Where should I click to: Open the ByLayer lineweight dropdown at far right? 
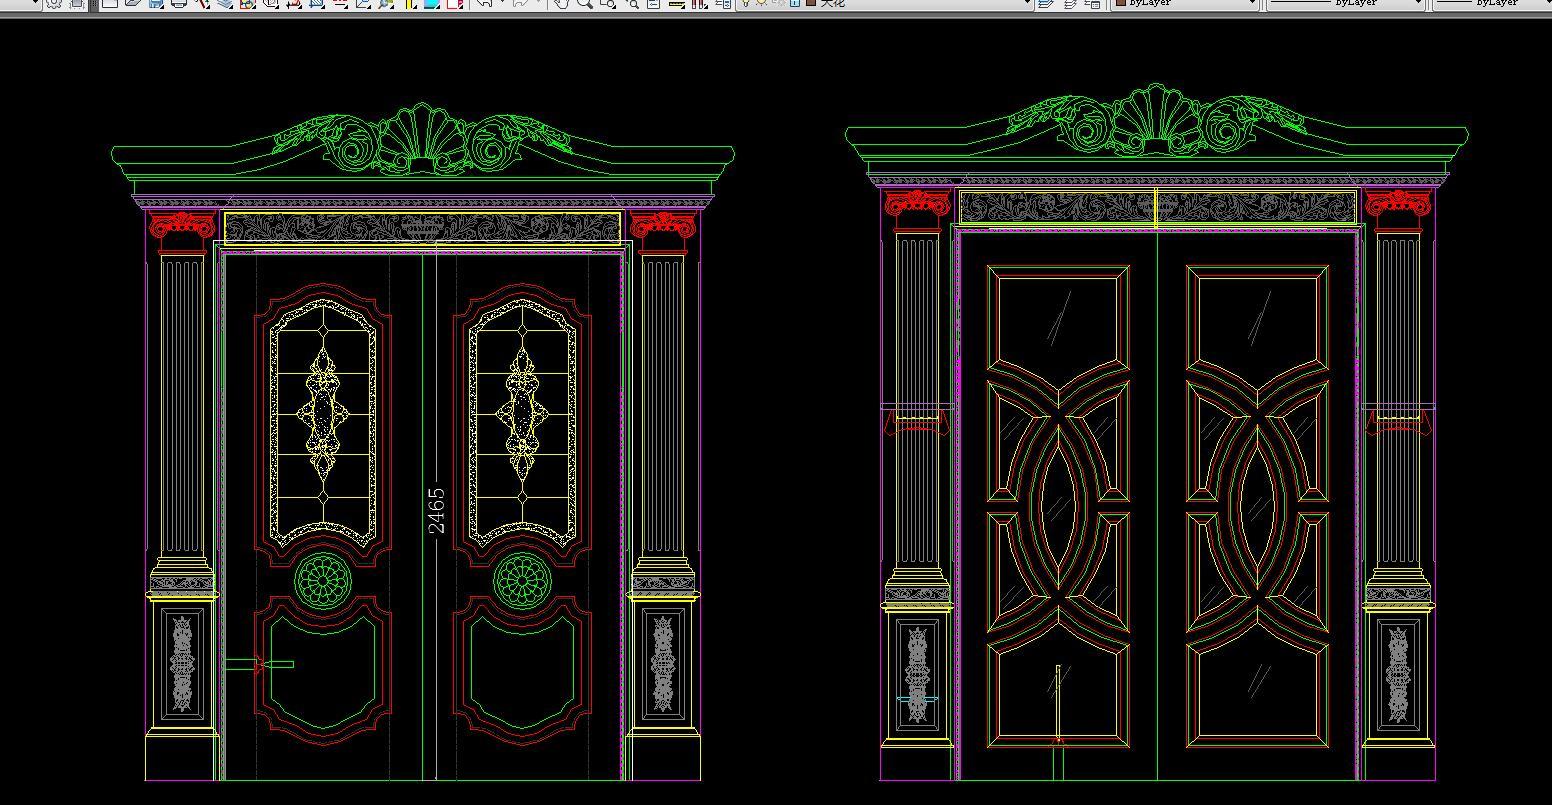click(x=1492, y=3)
